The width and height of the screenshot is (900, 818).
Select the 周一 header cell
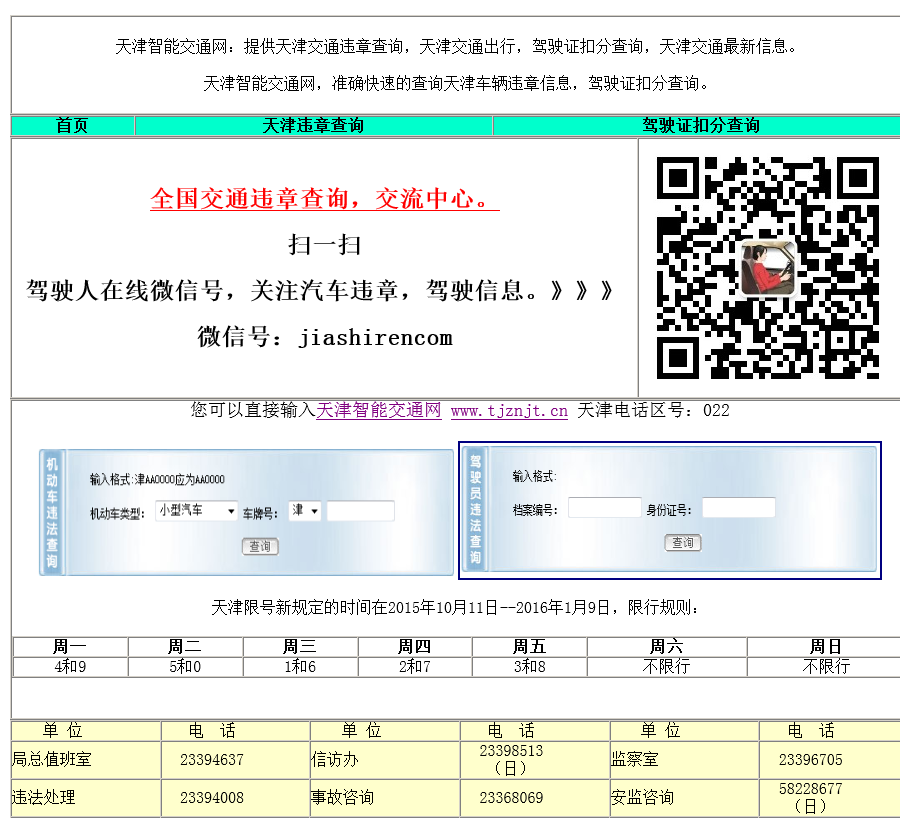70,647
